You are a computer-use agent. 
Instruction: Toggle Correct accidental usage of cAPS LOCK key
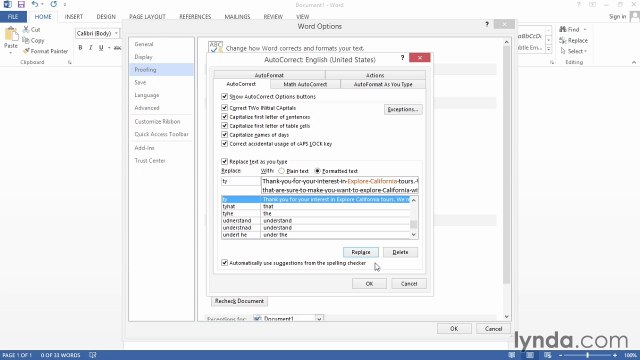(x=224, y=144)
